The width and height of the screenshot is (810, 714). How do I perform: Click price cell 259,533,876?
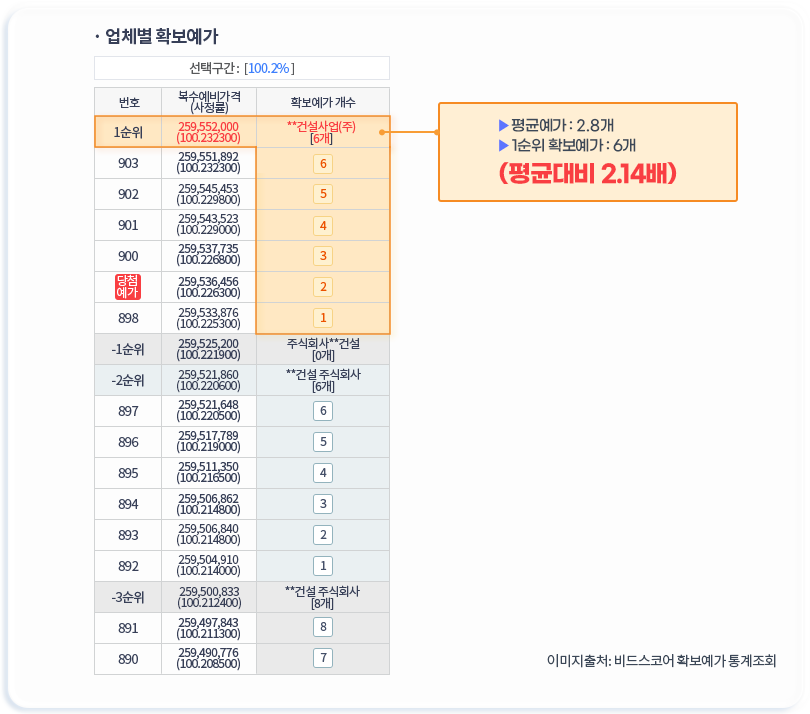208,318
